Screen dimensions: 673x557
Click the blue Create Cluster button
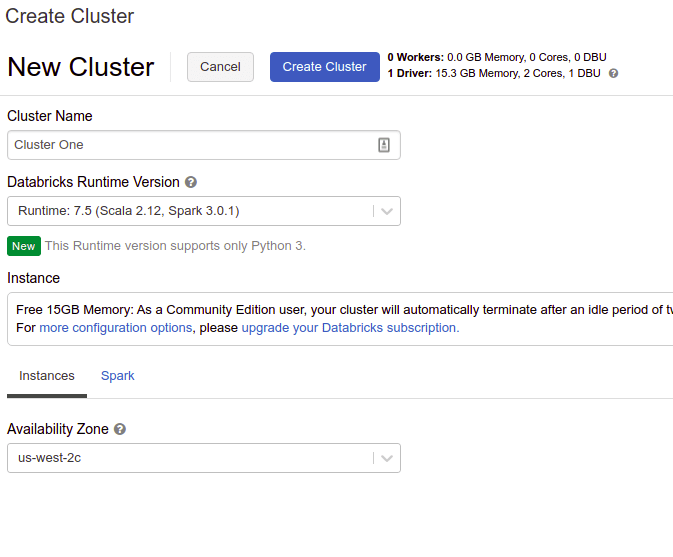(324, 67)
